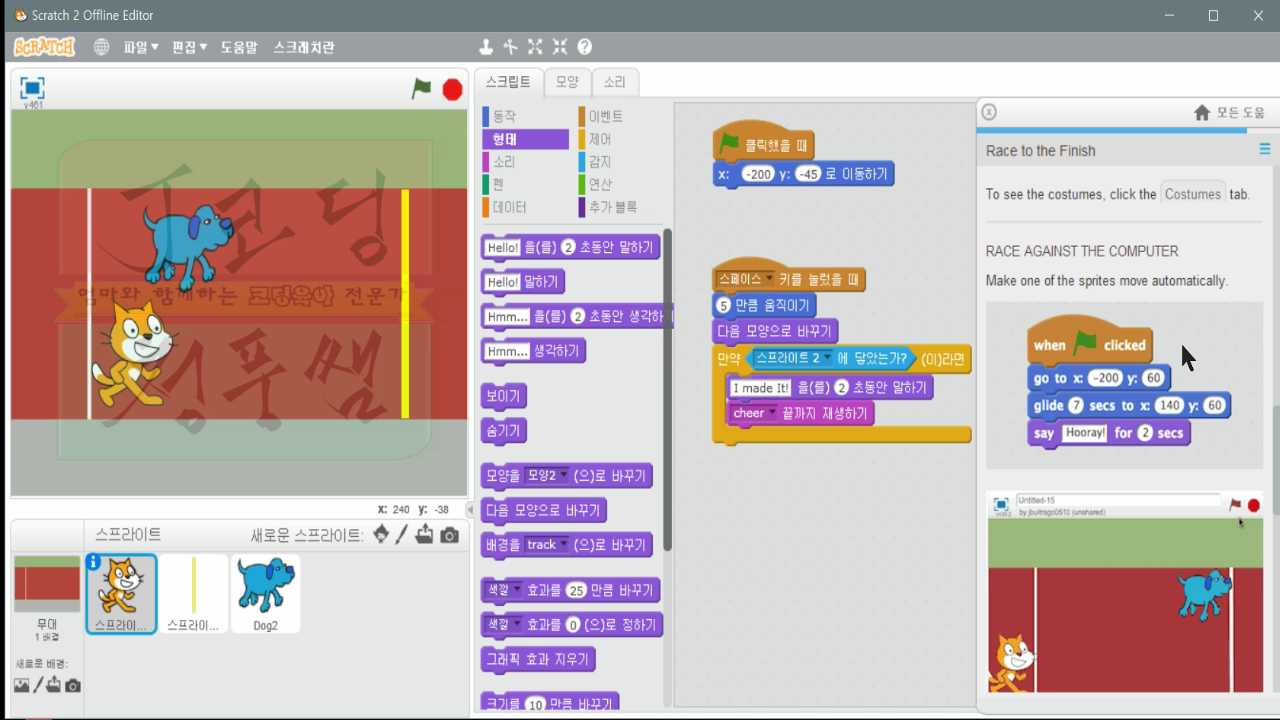Open the 모양2 dropdown in the palette block

click(546, 476)
